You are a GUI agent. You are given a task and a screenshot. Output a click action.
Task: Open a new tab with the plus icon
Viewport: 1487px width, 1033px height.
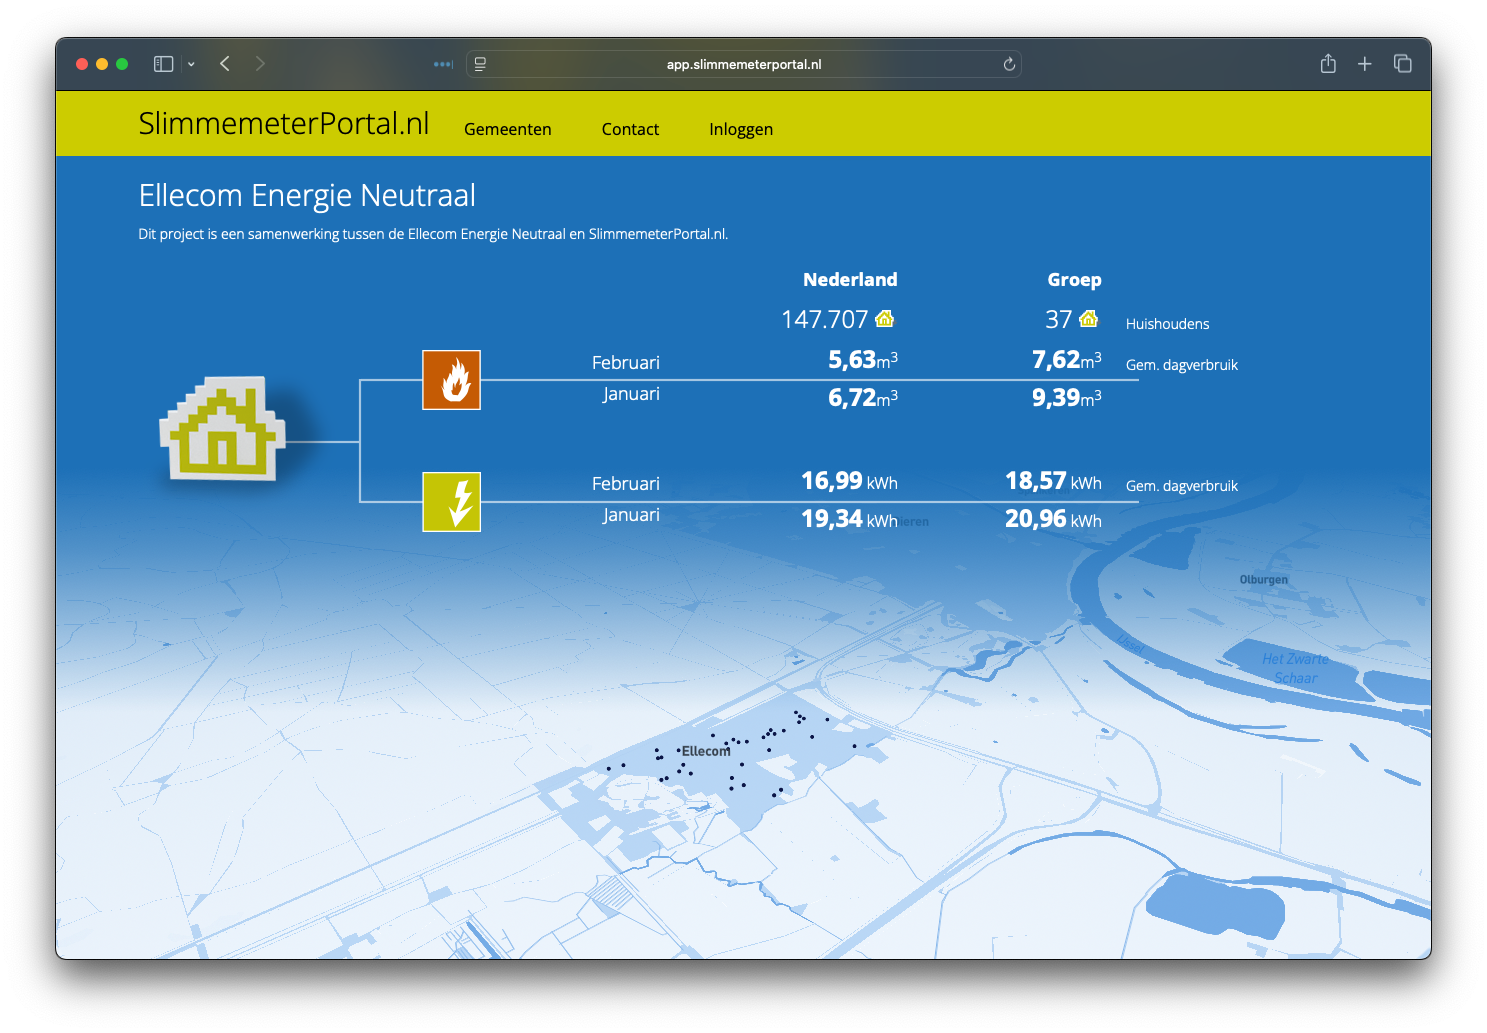(x=1364, y=63)
